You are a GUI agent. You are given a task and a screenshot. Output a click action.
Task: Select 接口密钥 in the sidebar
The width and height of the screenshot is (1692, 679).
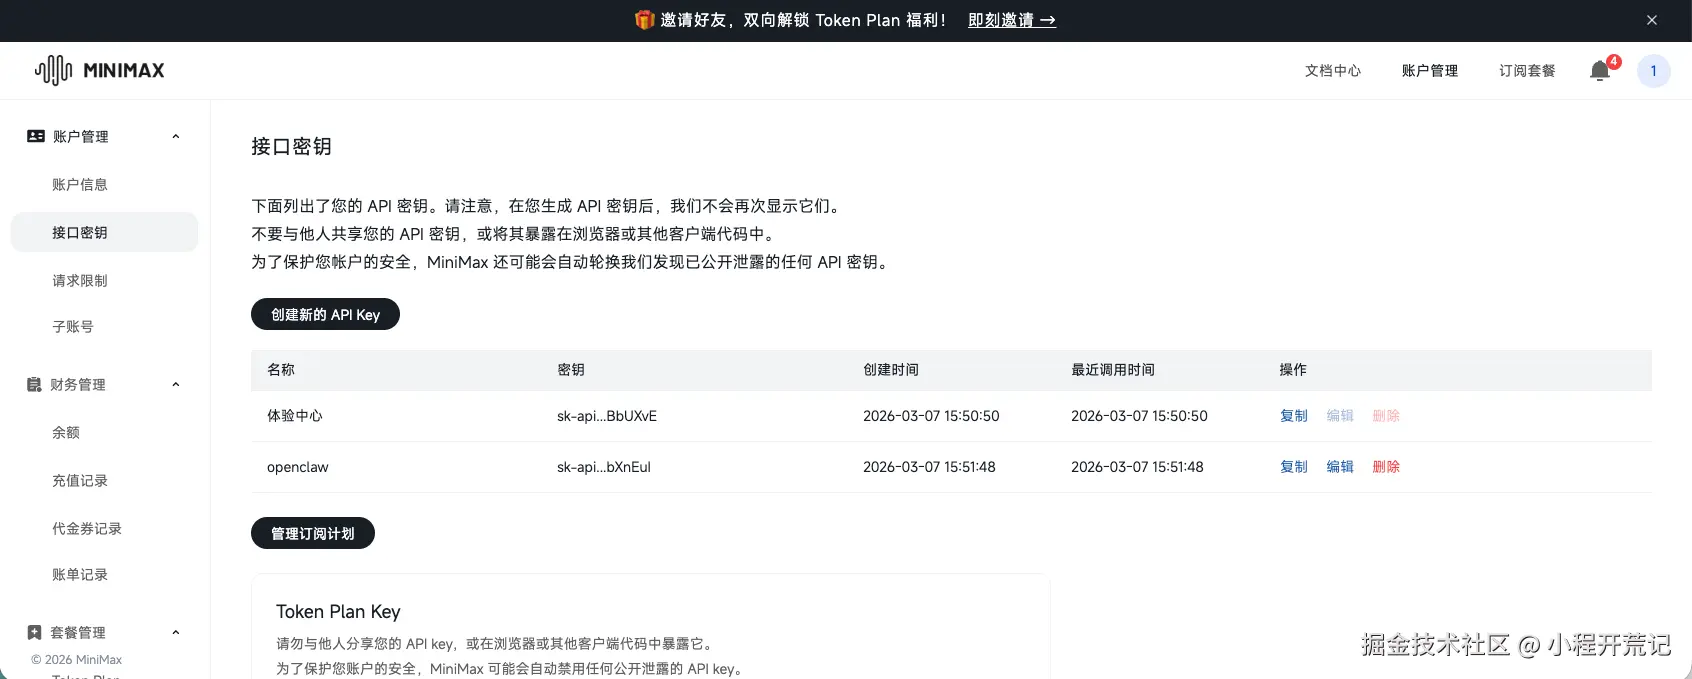pos(104,232)
